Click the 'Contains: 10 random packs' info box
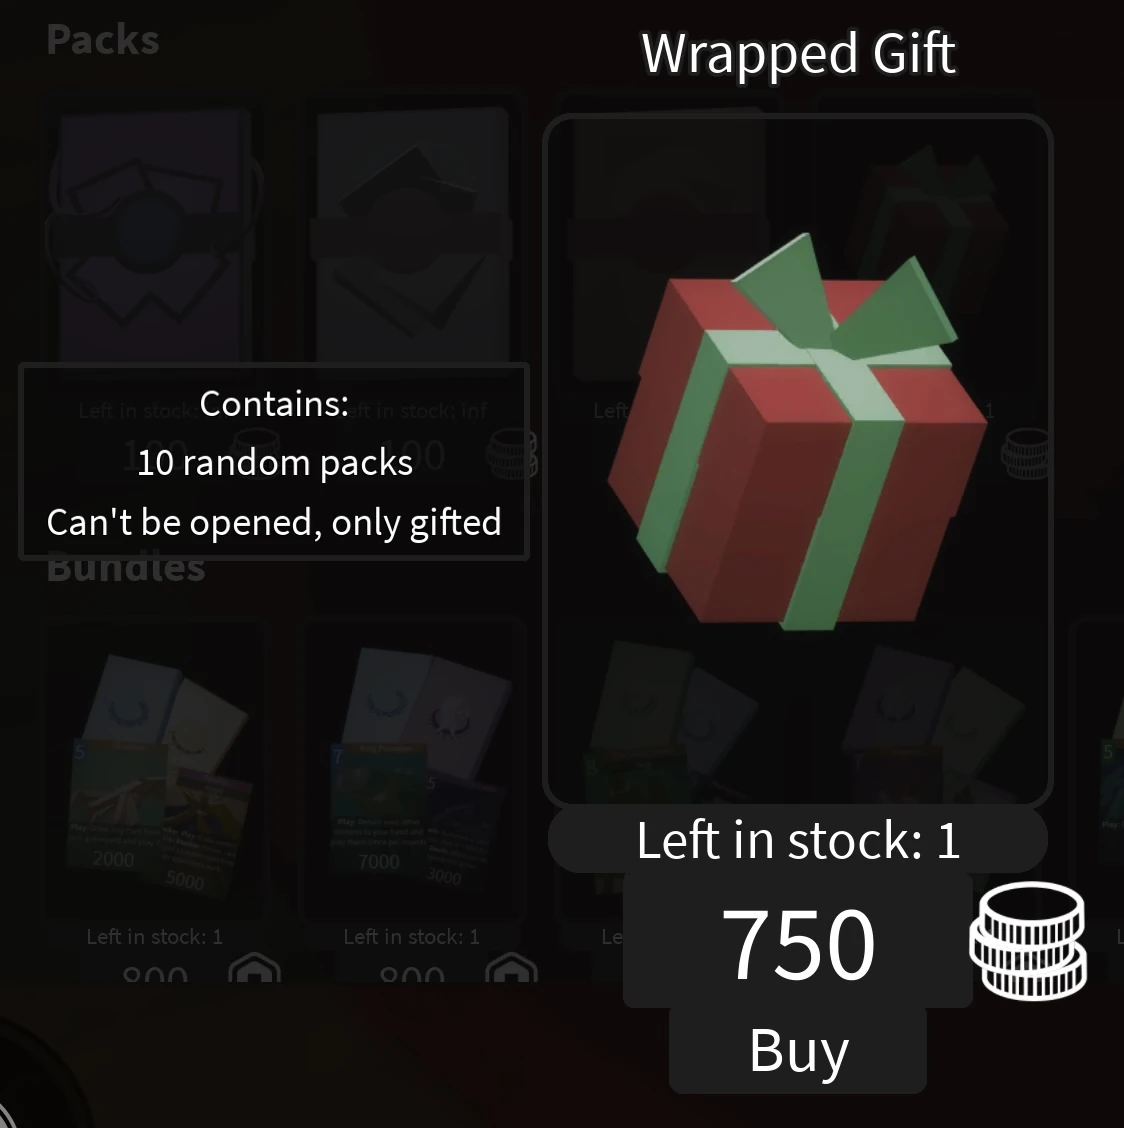Image resolution: width=1124 pixels, height=1128 pixels. click(273, 462)
